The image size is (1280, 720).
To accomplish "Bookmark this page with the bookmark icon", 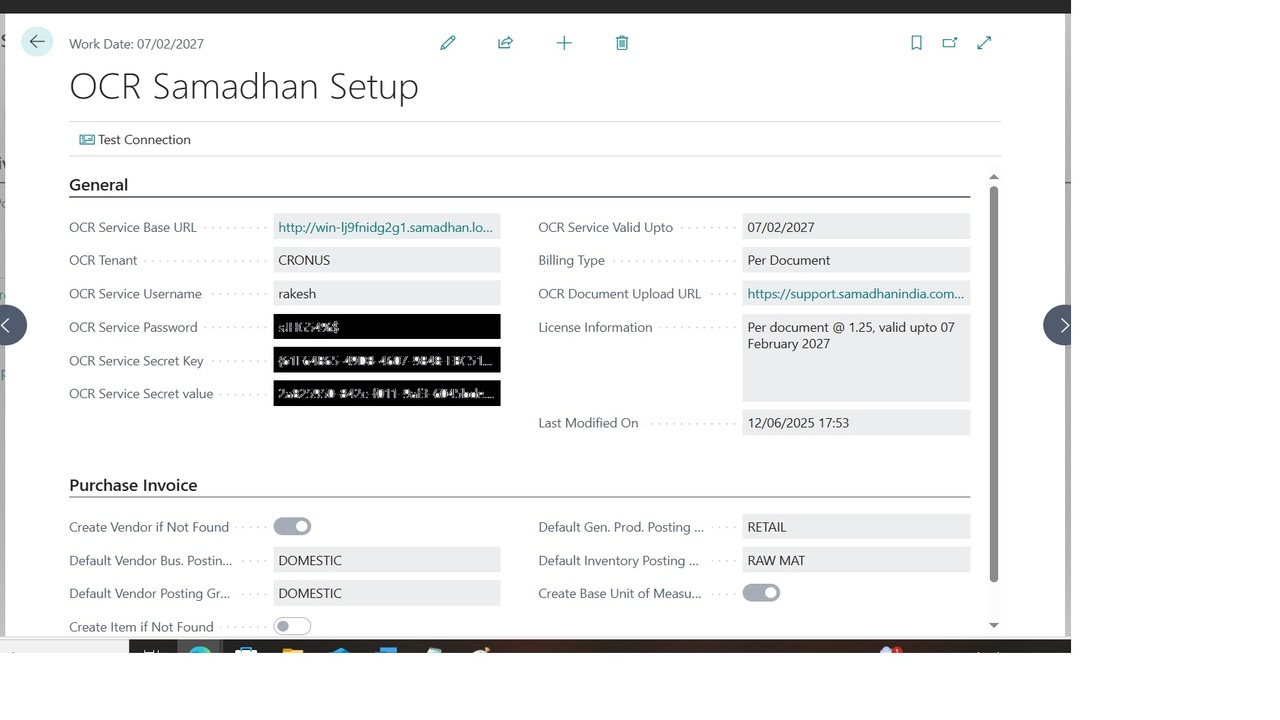I will [x=916, y=43].
